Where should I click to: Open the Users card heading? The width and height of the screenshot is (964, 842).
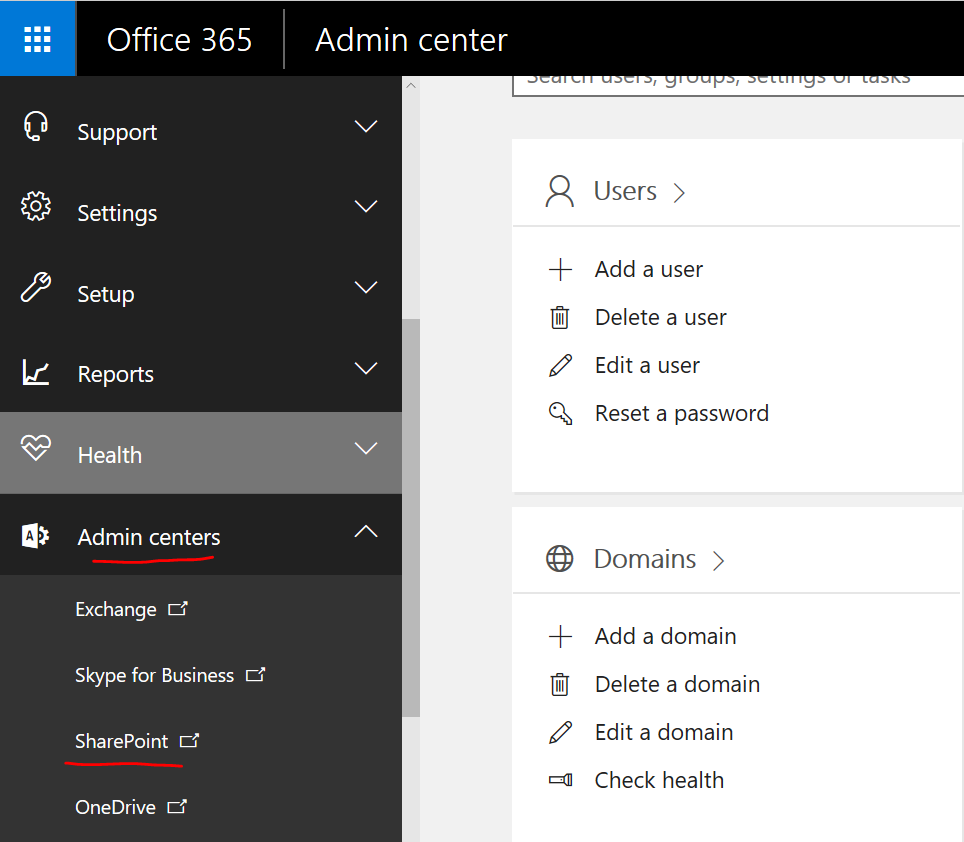pyautogui.click(x=625, y=191)
